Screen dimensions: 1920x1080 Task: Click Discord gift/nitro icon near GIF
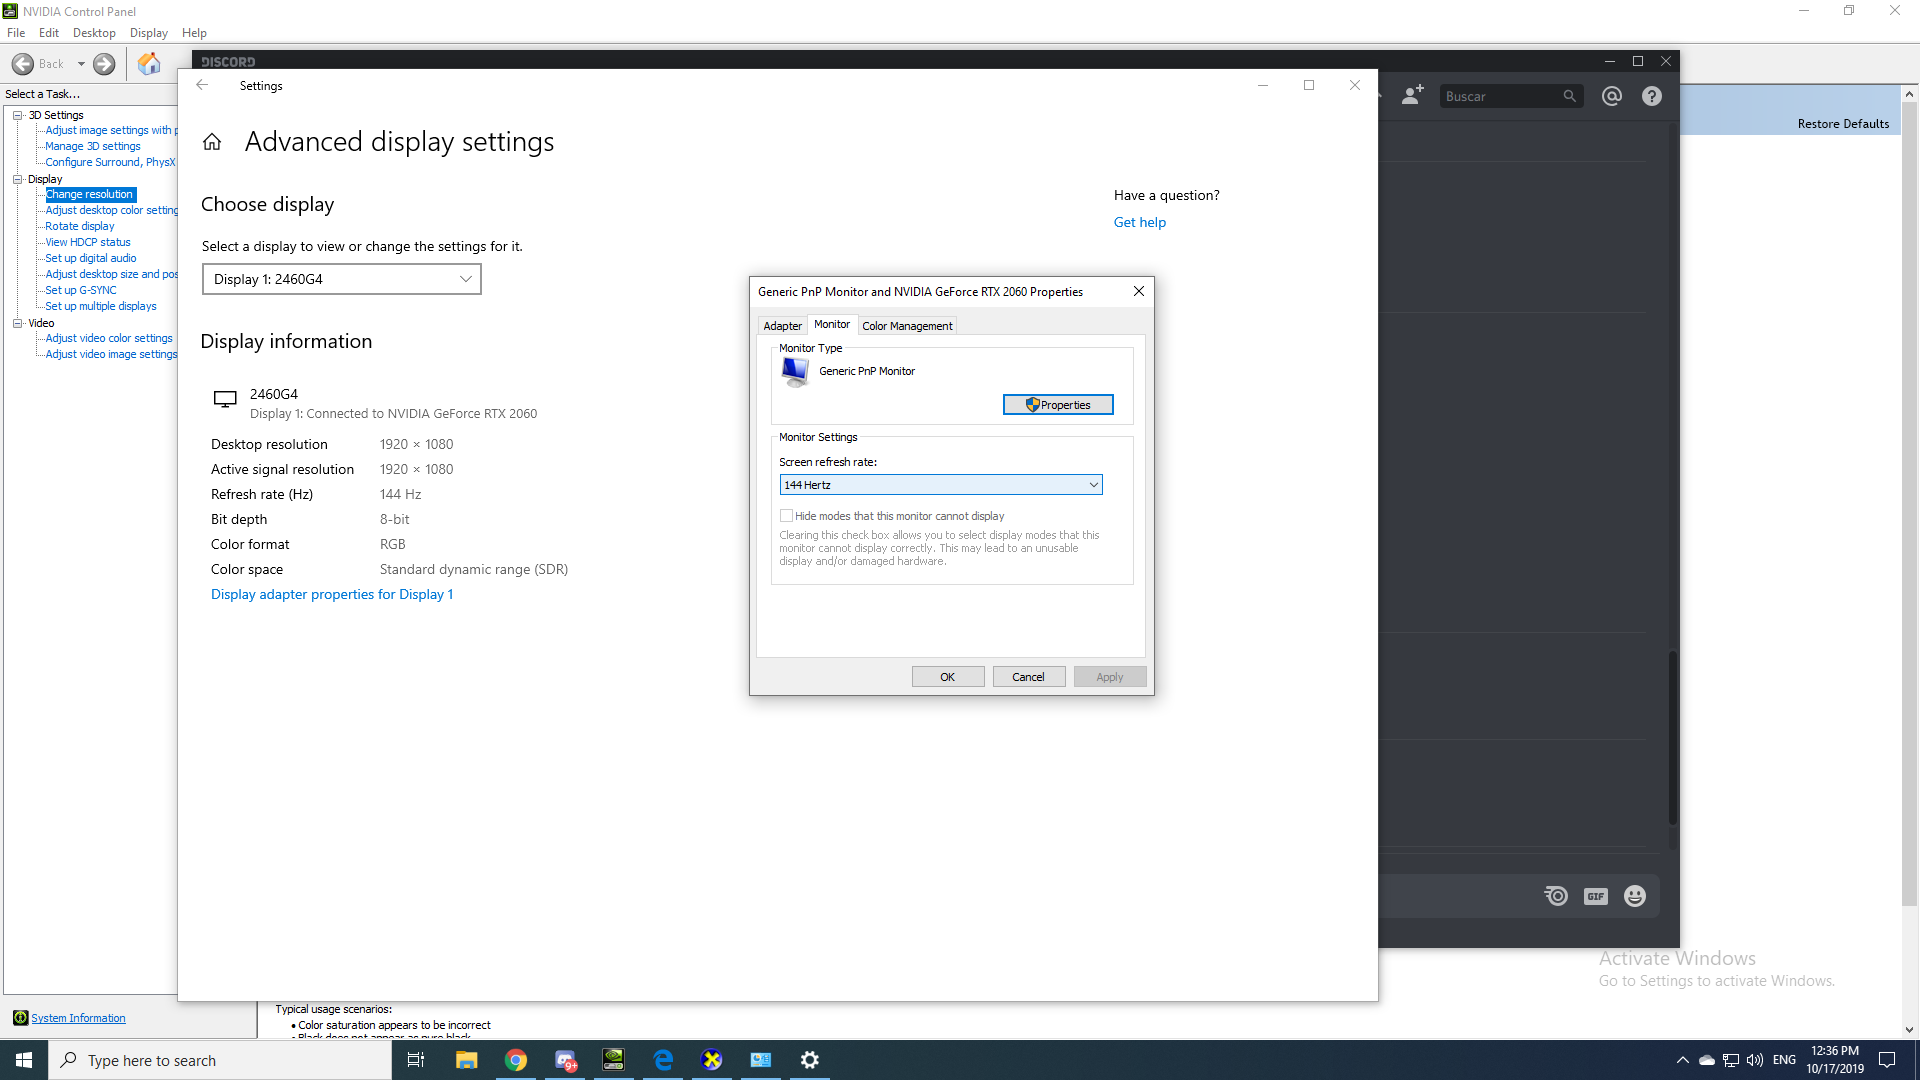point(1556,896)
